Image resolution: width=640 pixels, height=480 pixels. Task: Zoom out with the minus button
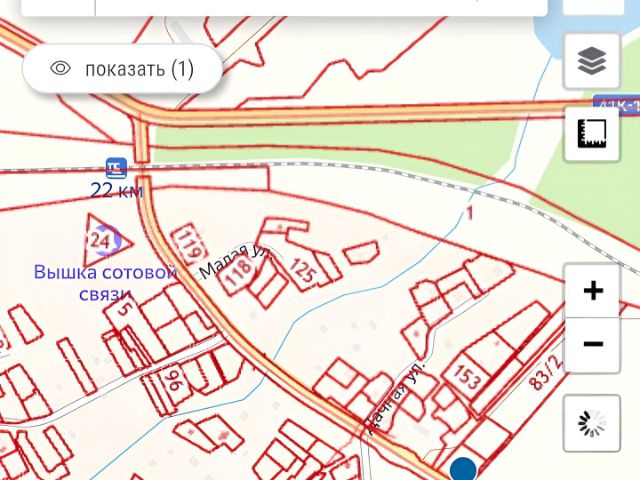pos(593,344)
